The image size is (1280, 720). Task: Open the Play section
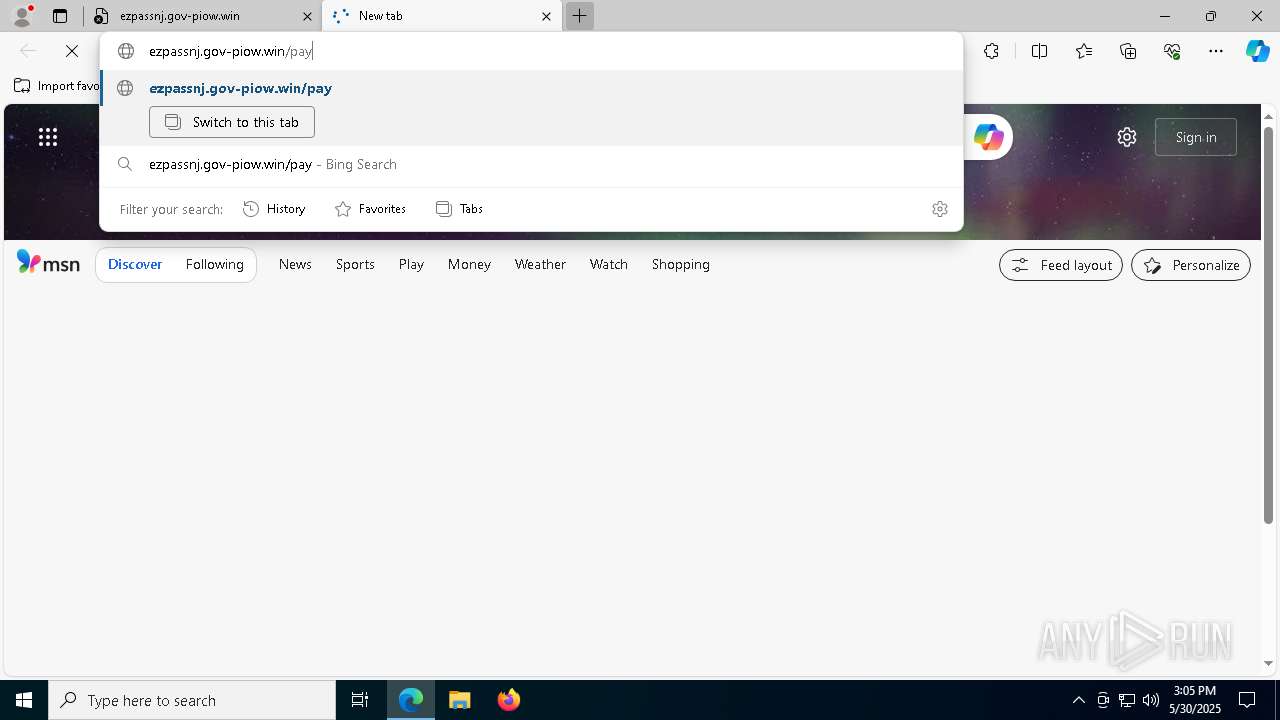(411, 264)
